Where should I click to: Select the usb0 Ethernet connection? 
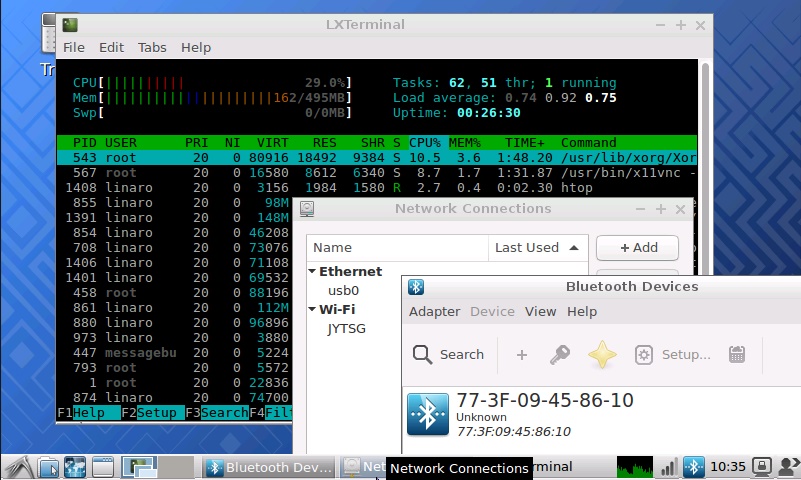coord(343,290)
